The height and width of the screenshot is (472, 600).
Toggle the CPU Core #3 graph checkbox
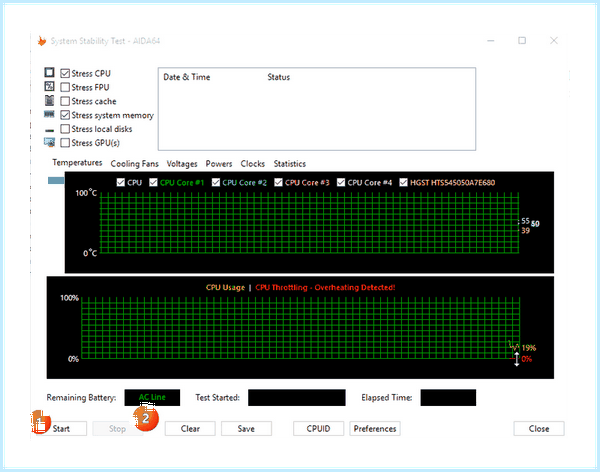(x=278, y=182)
